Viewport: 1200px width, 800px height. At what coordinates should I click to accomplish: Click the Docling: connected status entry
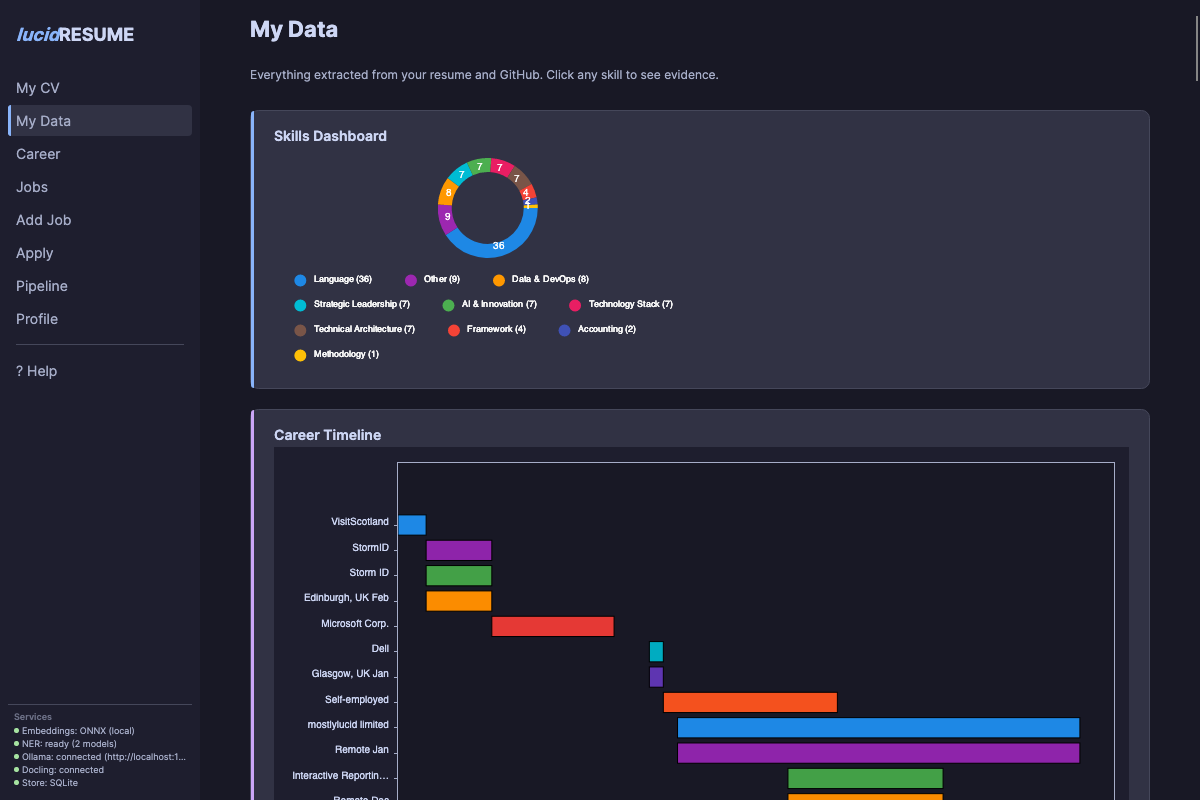pyautogui.click(x=59, y=770)
